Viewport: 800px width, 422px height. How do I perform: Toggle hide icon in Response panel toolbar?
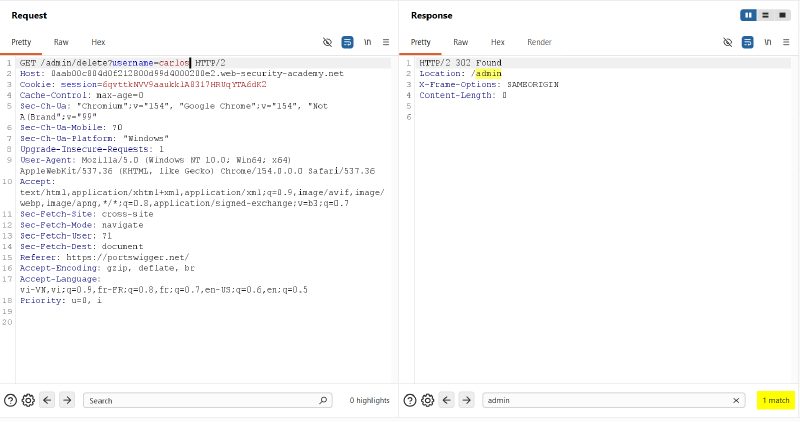pos(728,42)
